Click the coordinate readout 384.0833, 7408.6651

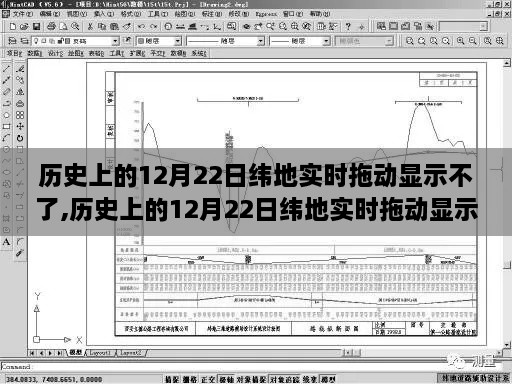point(54,379)
